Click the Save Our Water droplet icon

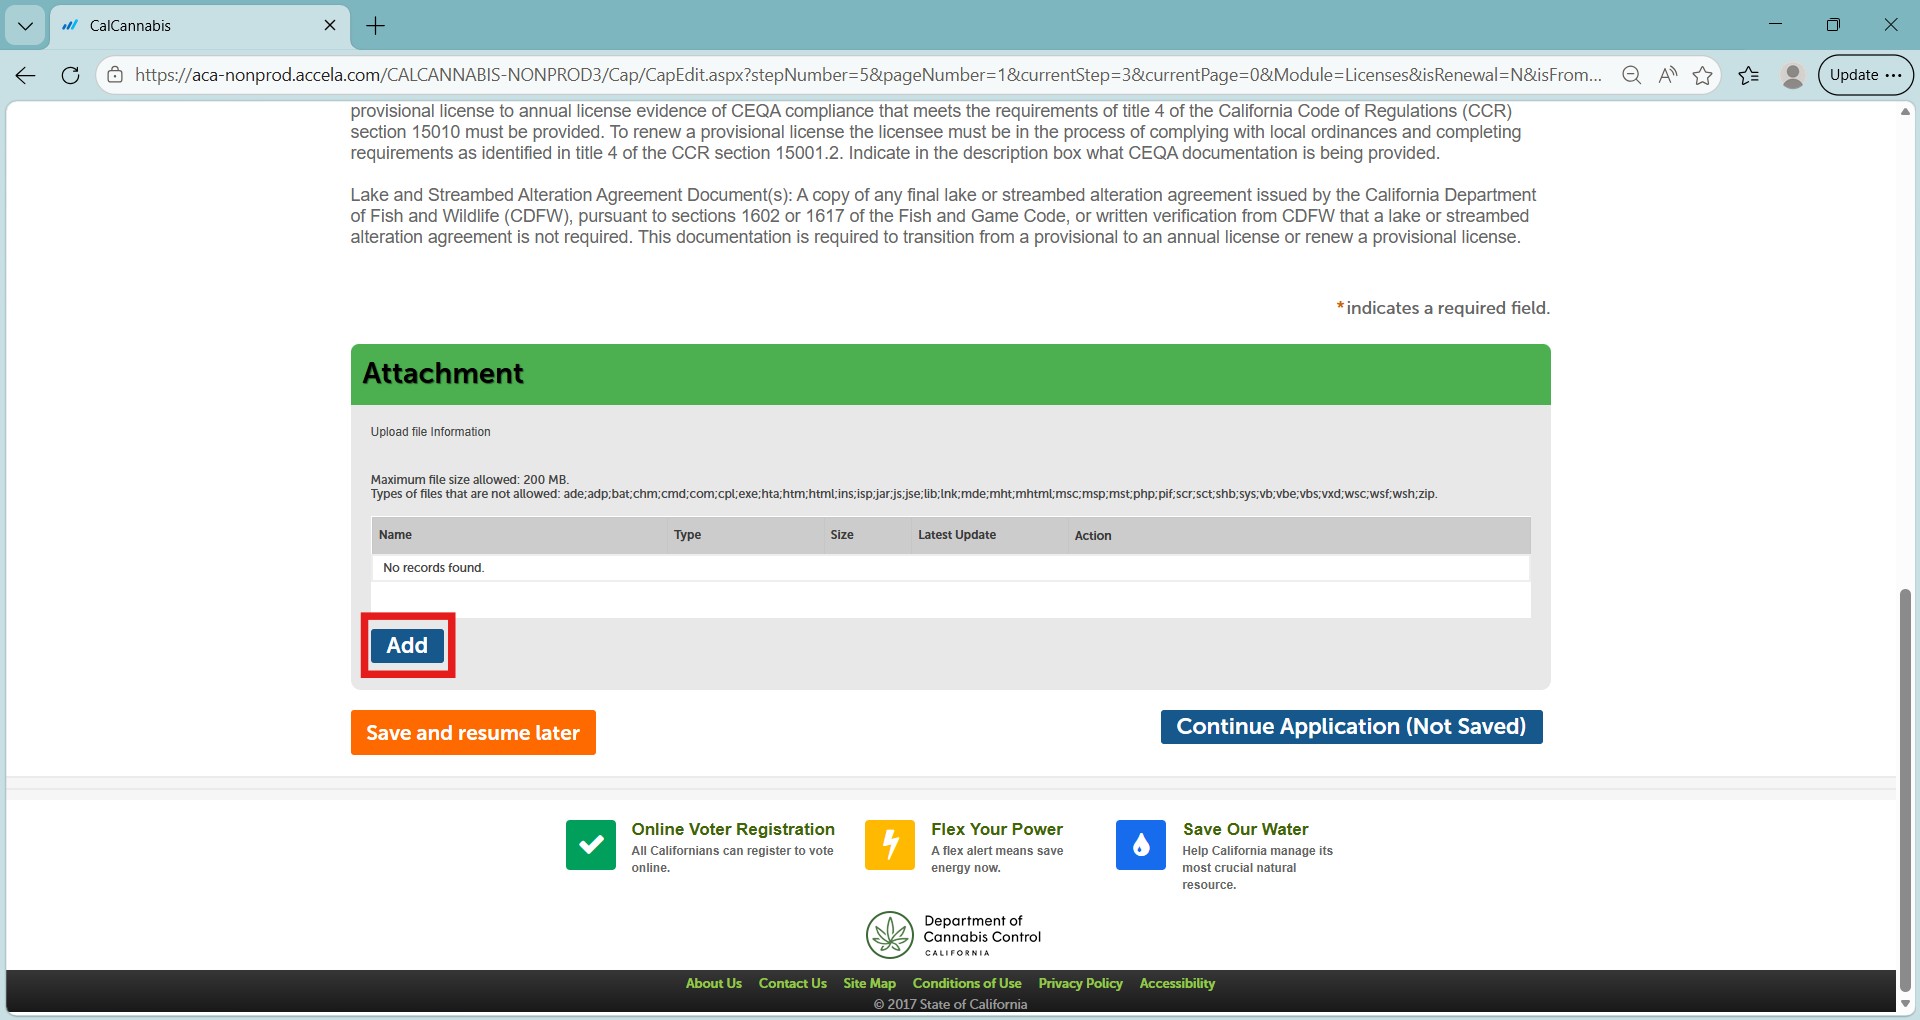1141,845
